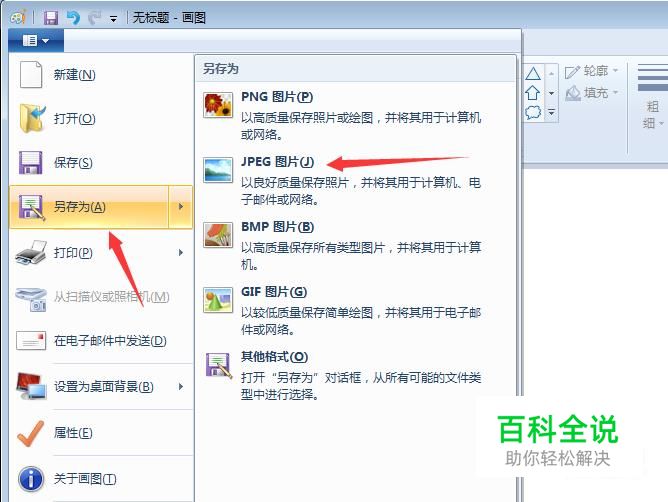Select the 新建(N) menu entry
The width and height of the screenshot is (668, 502).
tap(101, 75)
